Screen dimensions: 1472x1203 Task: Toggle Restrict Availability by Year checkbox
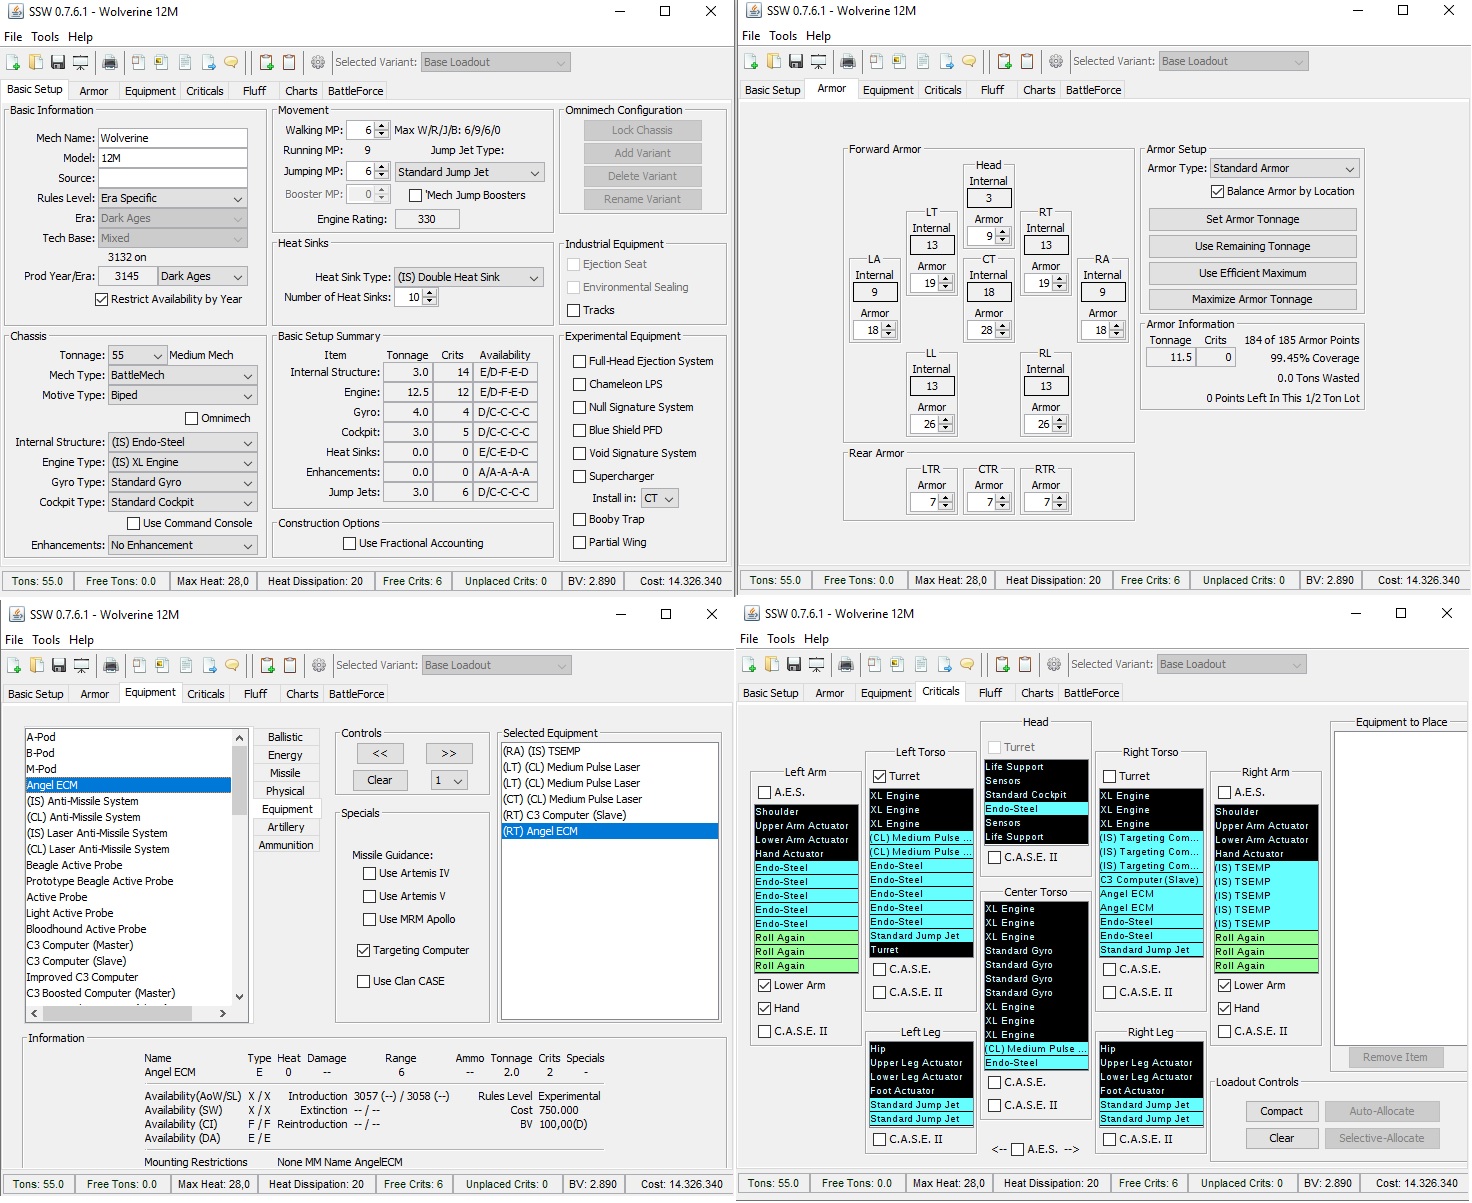click(102, 299)
